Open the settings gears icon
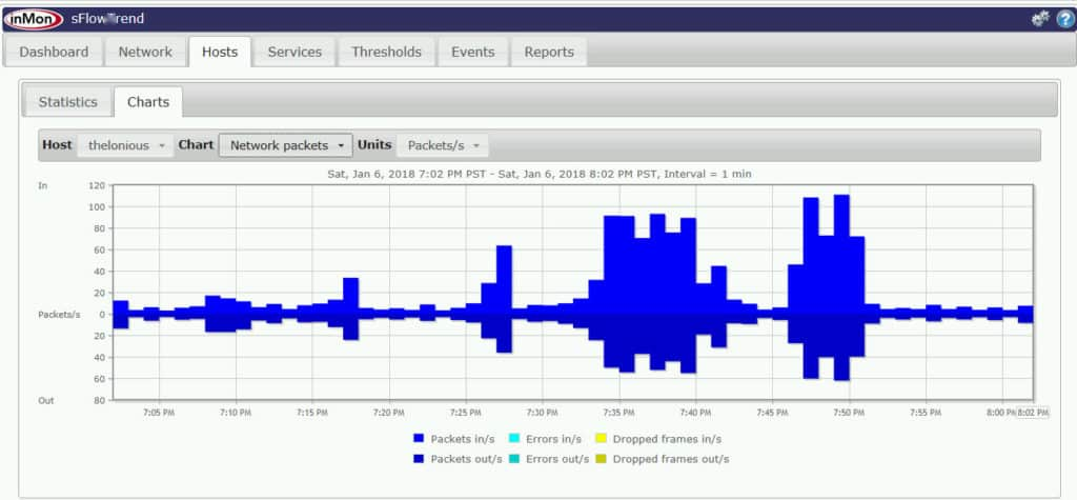This screenshot has height=500, width=1077. [x=1041, y=19]
